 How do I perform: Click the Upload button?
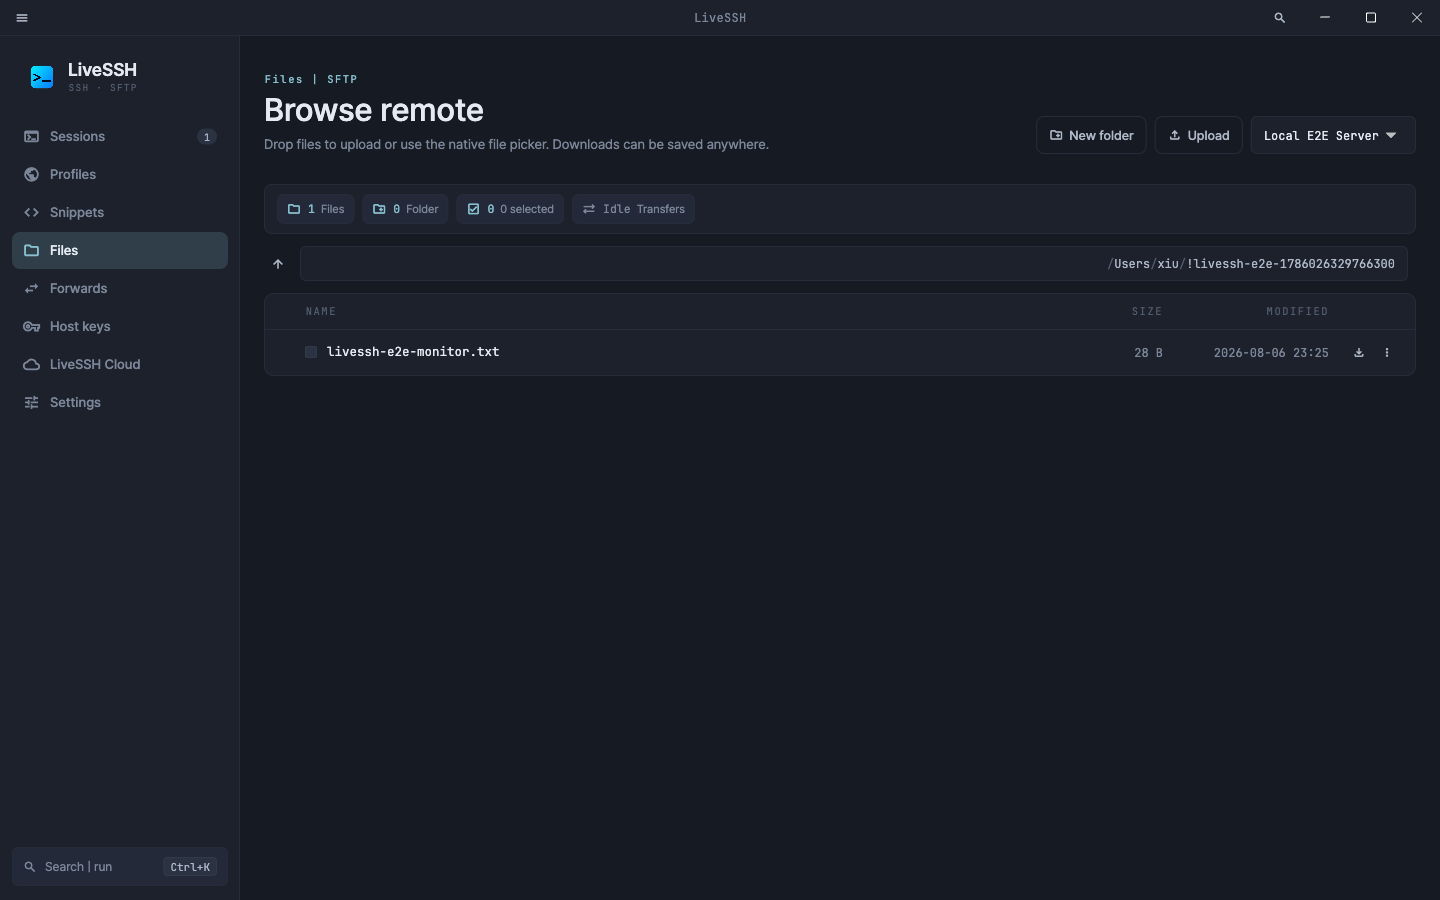coord(1199,135)
